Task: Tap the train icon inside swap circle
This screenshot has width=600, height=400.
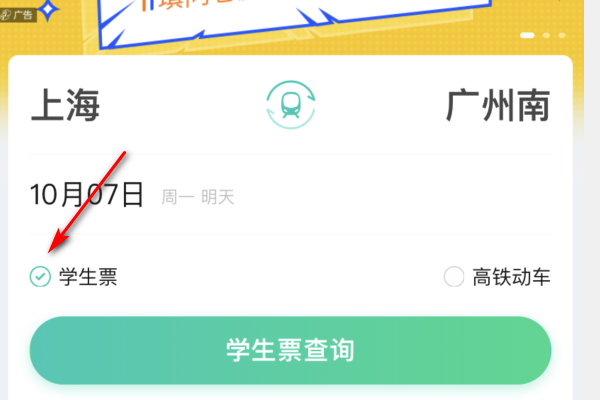Action: pyautogui.click(x=291, y=105)
